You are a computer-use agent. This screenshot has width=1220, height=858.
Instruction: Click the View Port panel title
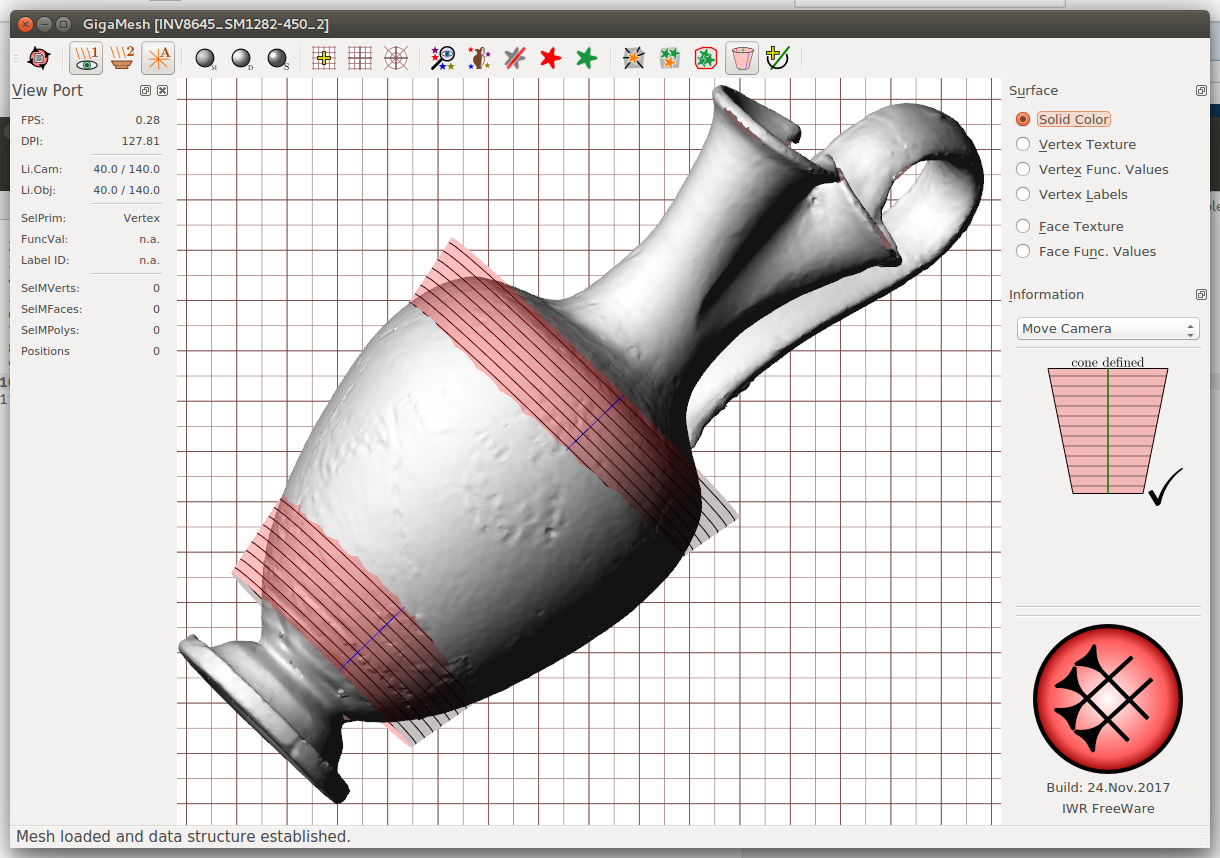tap(48, 91)
